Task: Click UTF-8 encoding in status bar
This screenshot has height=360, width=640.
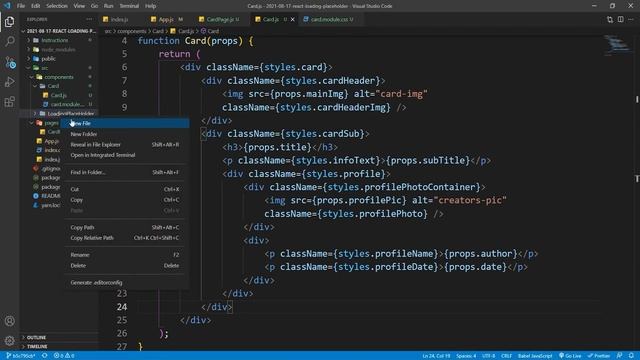Action: (x=489, y=356)
